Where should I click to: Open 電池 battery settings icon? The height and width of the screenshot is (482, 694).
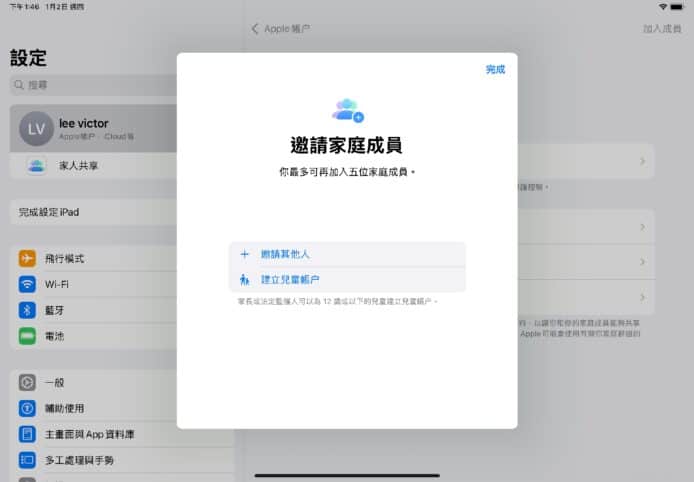coord(27,335)
